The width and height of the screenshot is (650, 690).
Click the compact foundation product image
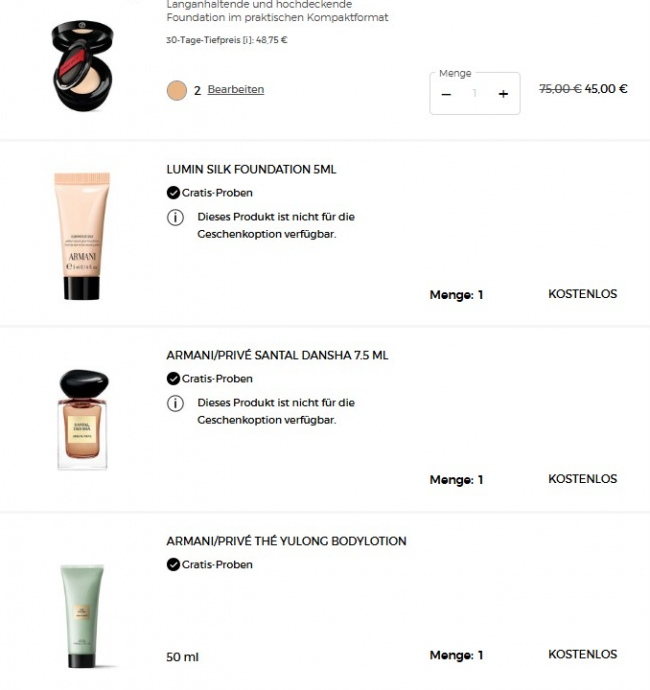(82, 65)
